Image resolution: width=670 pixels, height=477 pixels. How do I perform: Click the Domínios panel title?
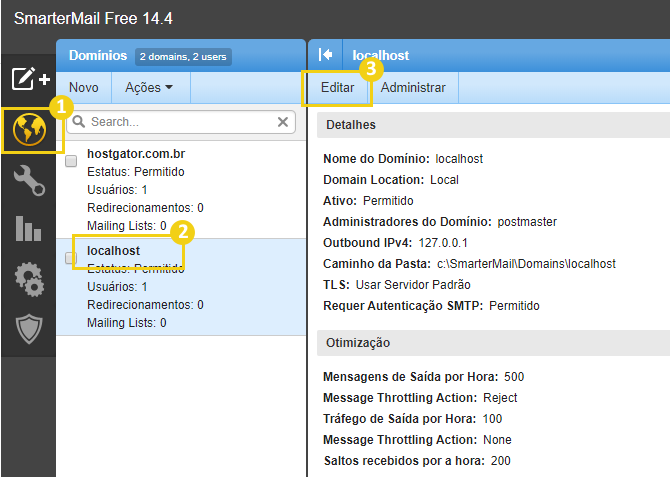click(98, 55)
